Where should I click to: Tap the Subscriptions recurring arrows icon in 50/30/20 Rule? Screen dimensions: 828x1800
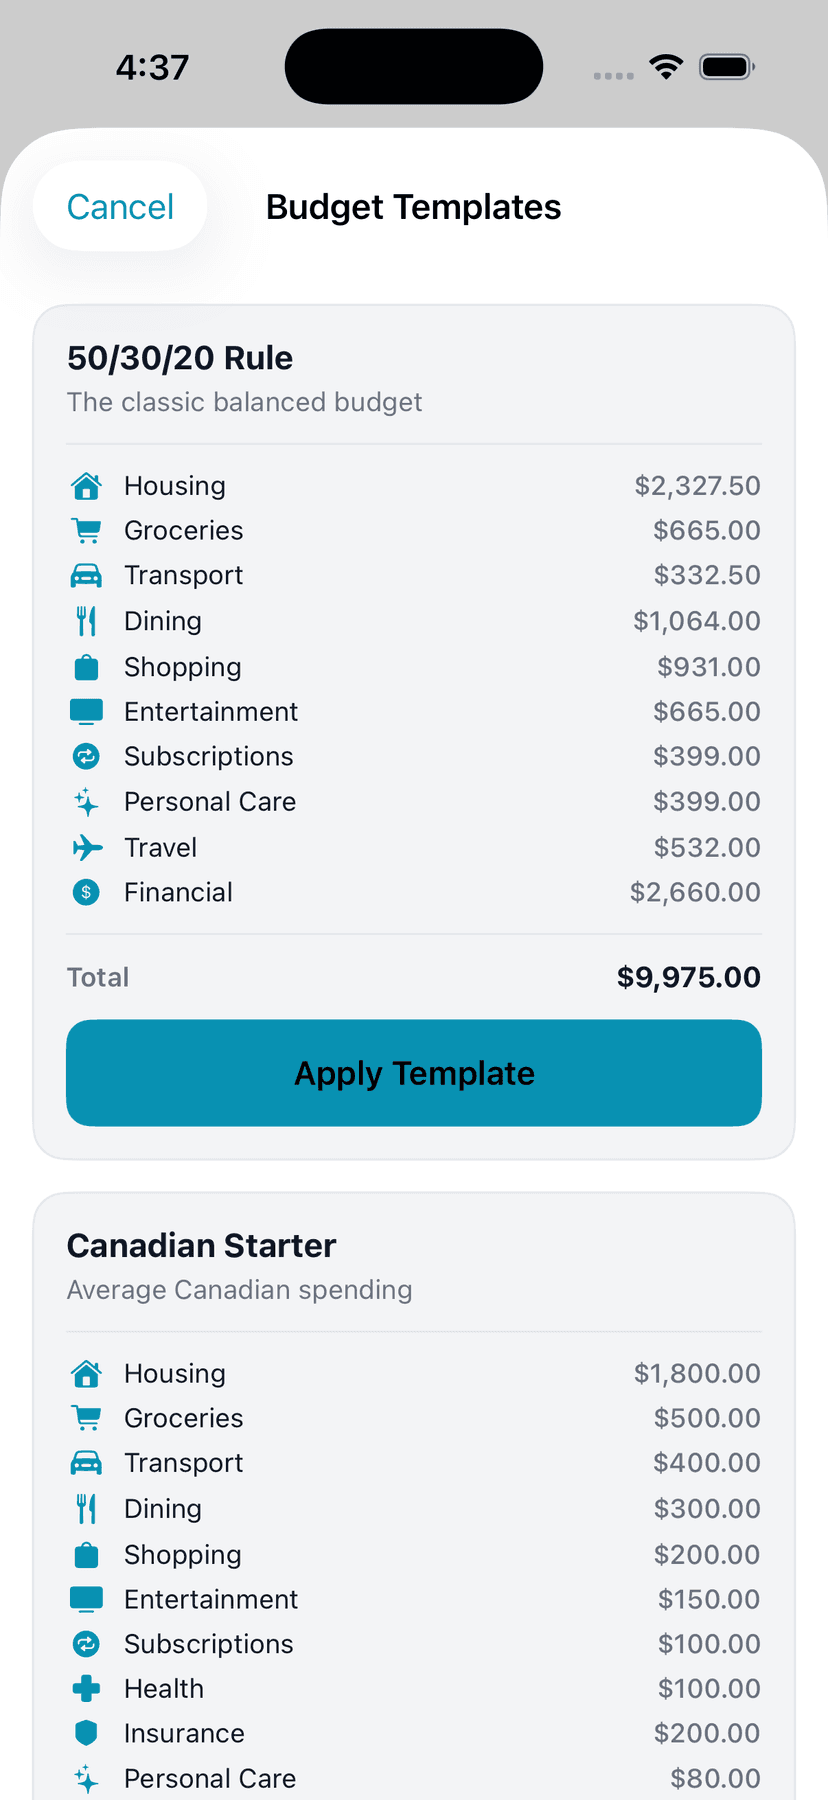[x=87, y=757]
